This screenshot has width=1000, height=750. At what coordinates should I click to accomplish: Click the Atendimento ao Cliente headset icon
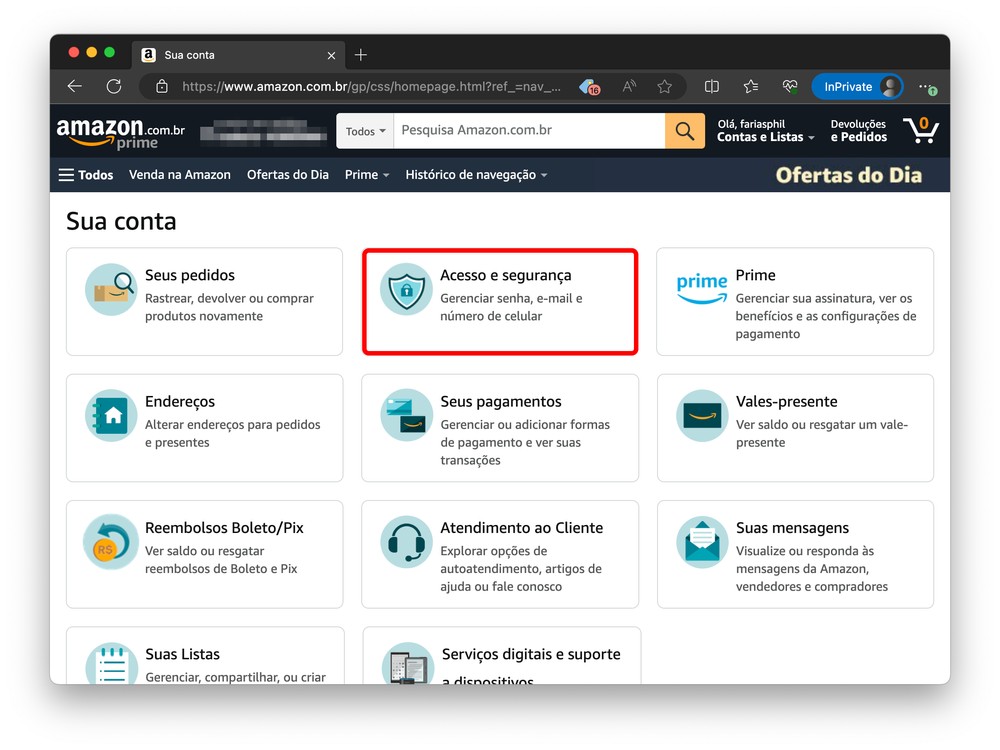point(406,543)
